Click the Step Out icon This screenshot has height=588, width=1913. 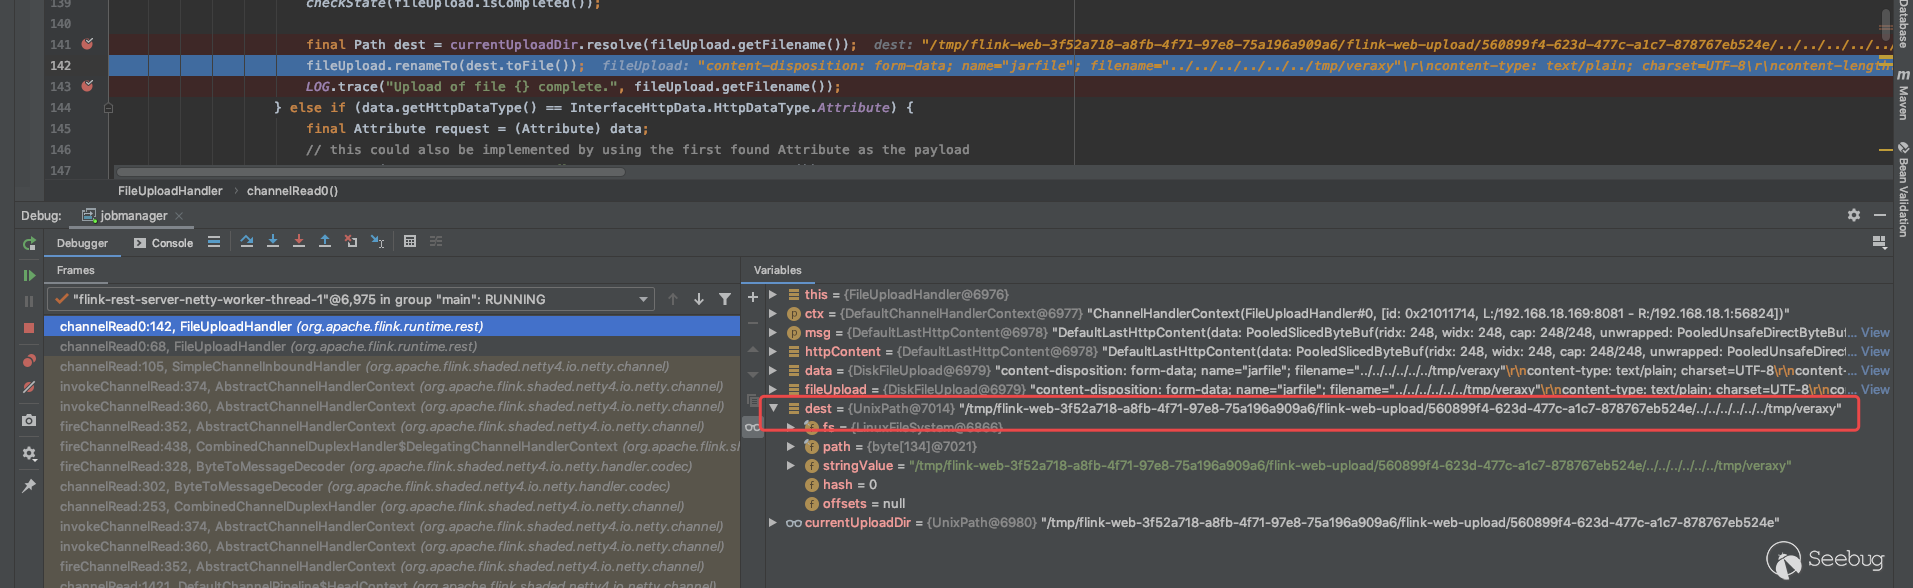pyautogui.click(x=325, y=241)
